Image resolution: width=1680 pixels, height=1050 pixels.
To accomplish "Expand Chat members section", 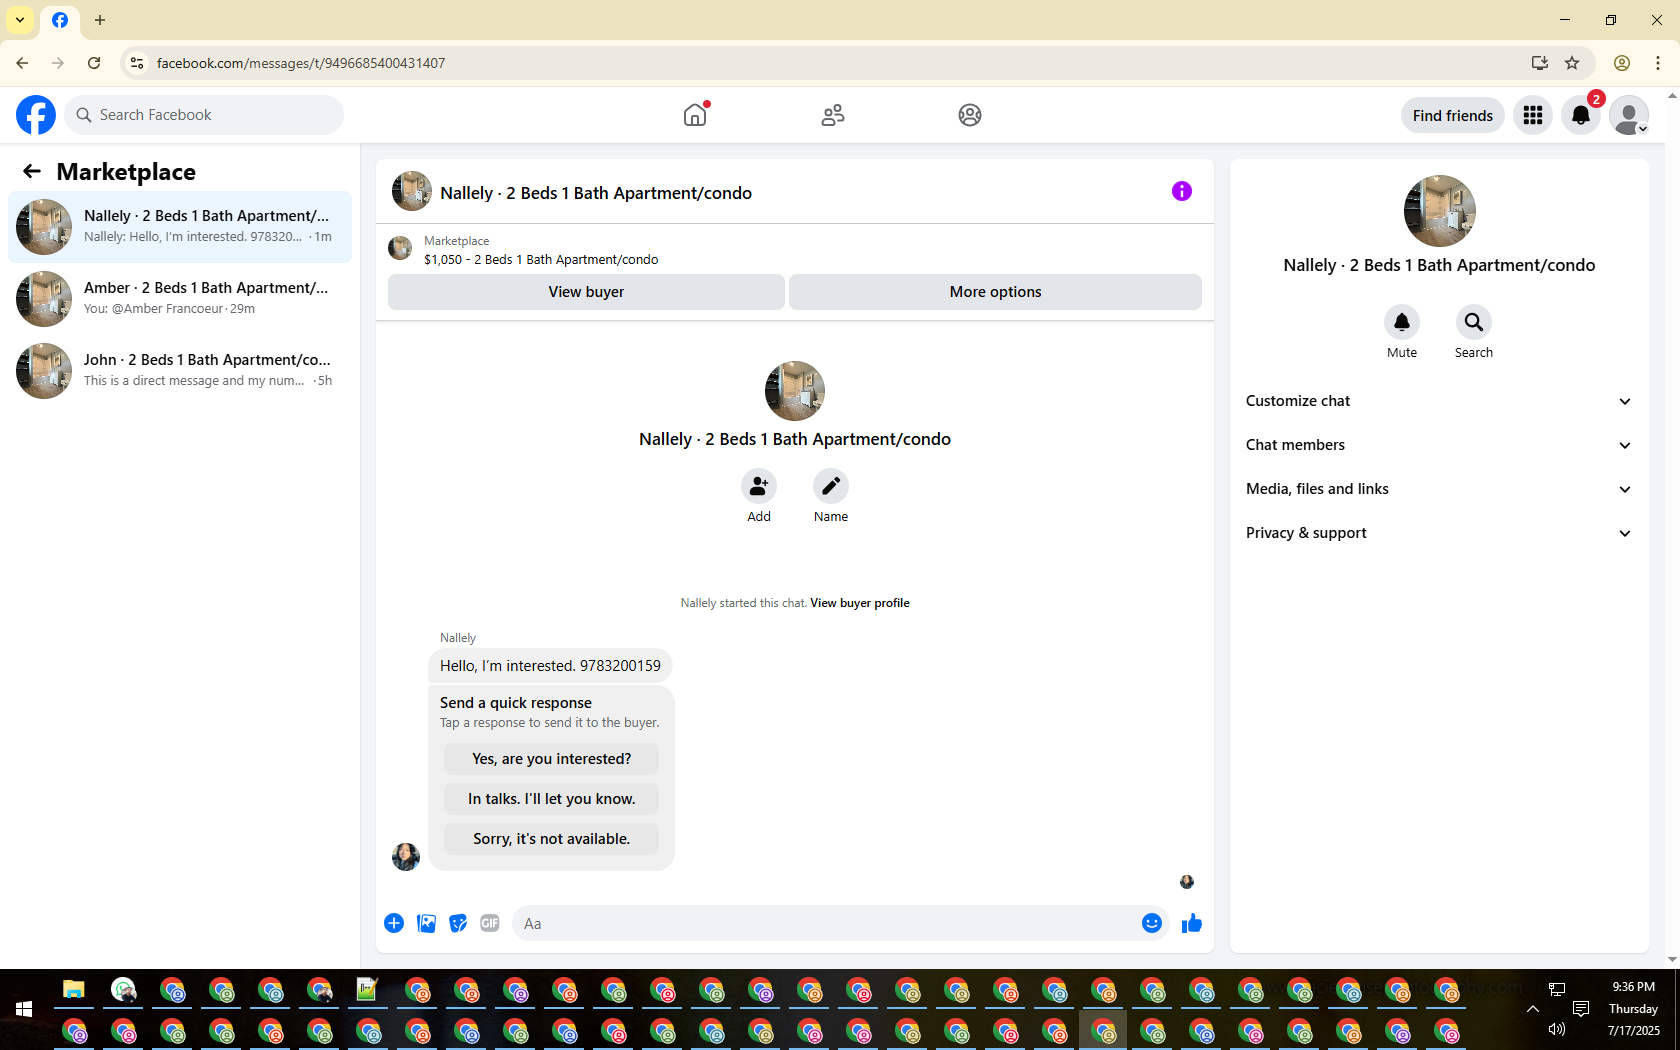I will pos(1439,445).
